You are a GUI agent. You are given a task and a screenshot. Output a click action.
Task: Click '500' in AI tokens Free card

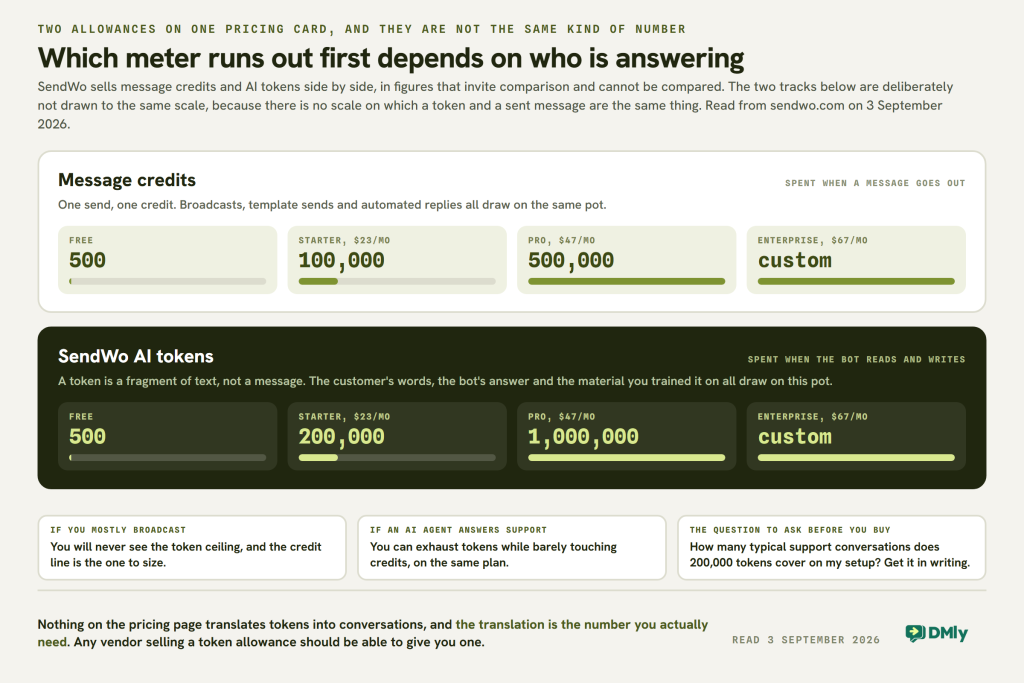pos(88,437)
